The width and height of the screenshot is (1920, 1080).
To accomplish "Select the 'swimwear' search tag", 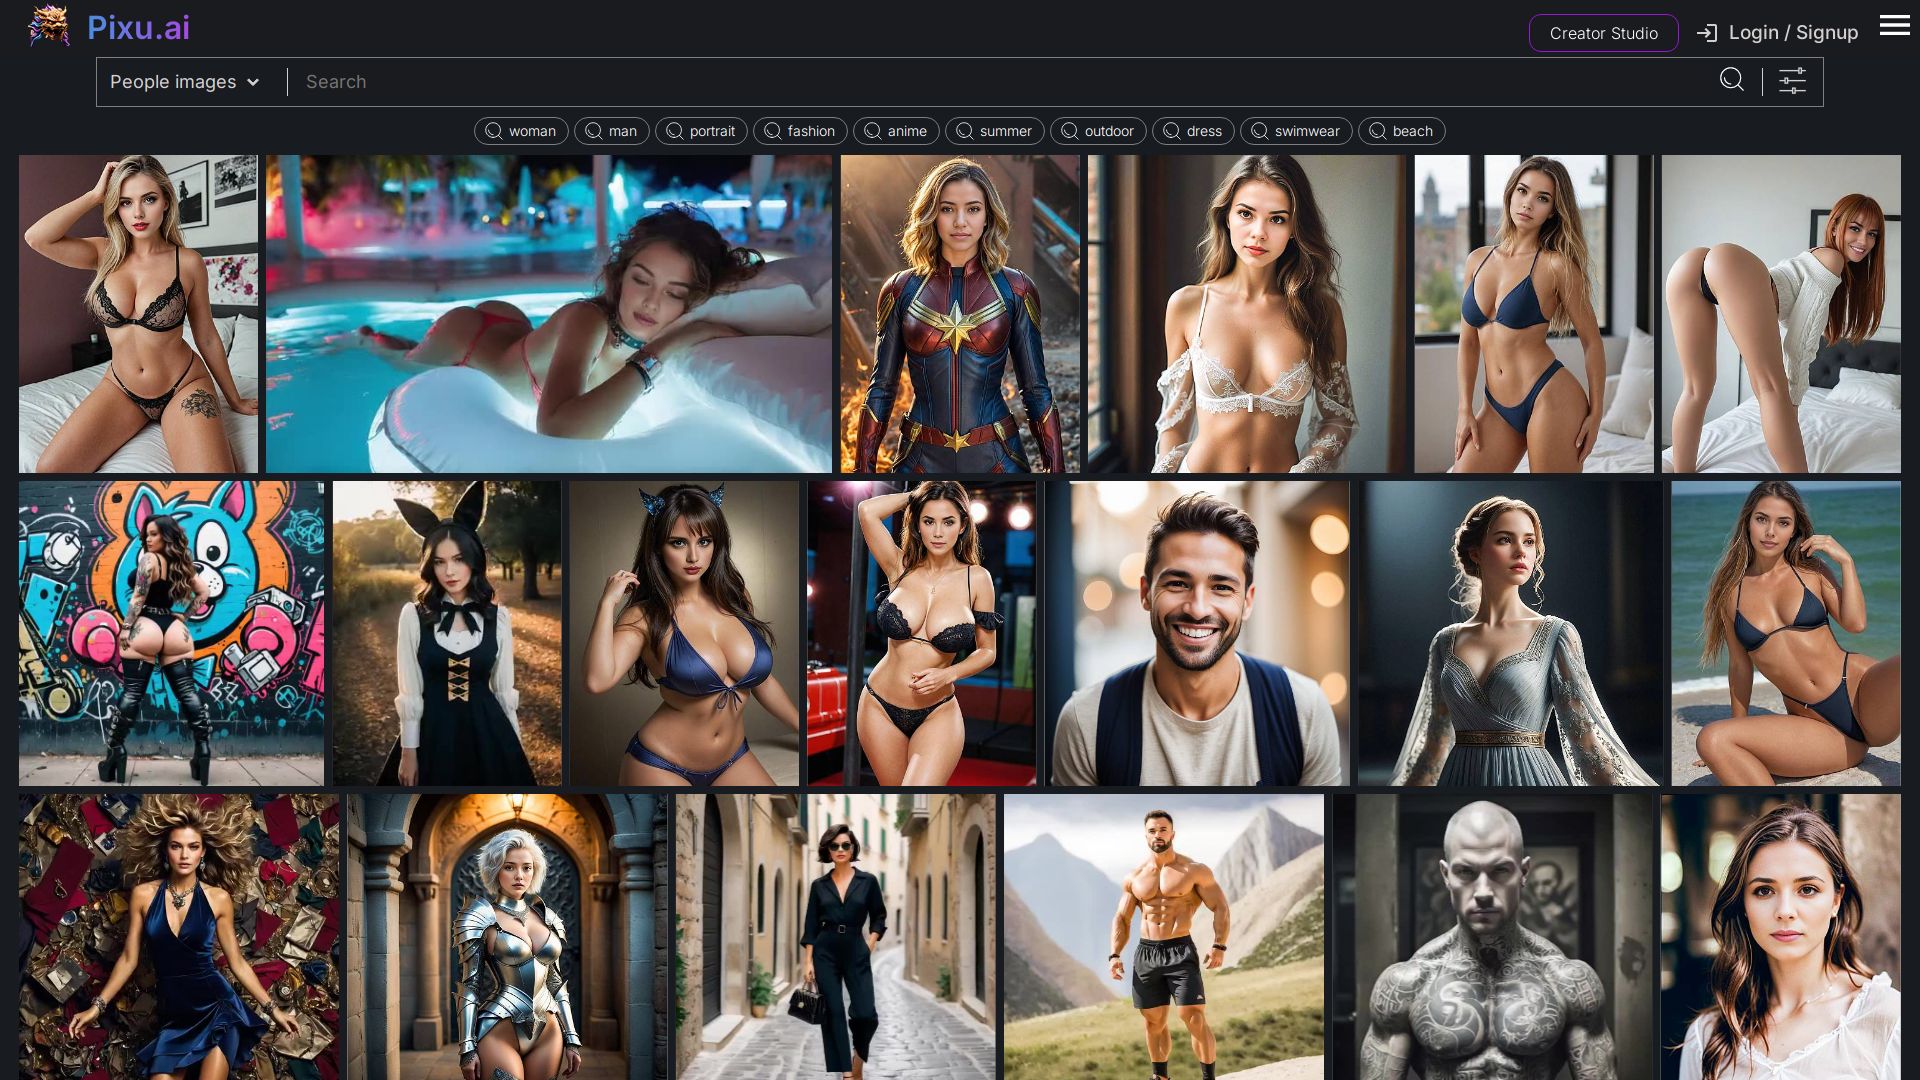I will click(x=1296, y=131).
